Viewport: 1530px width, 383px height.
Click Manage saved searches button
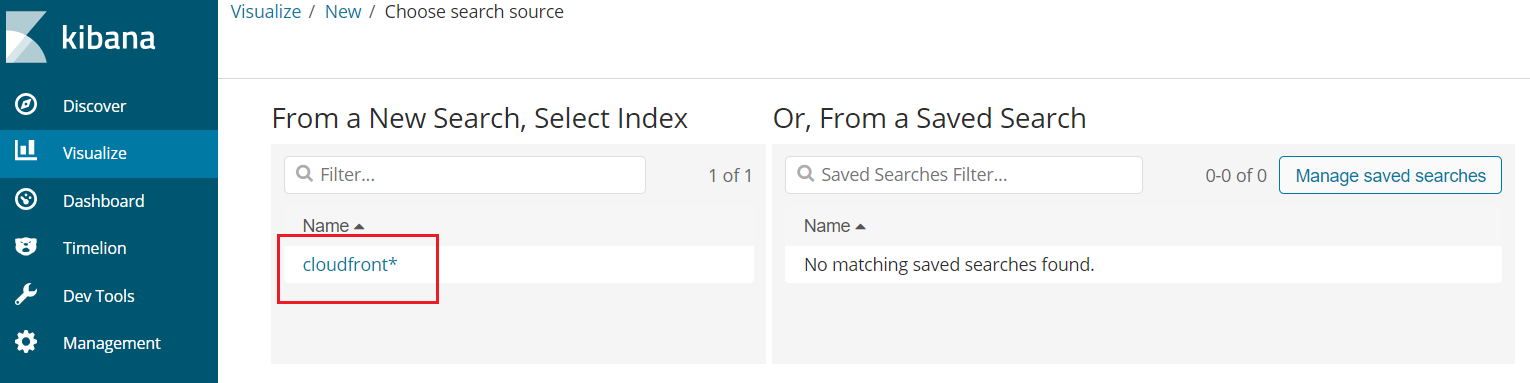[x=1390, y=175]
